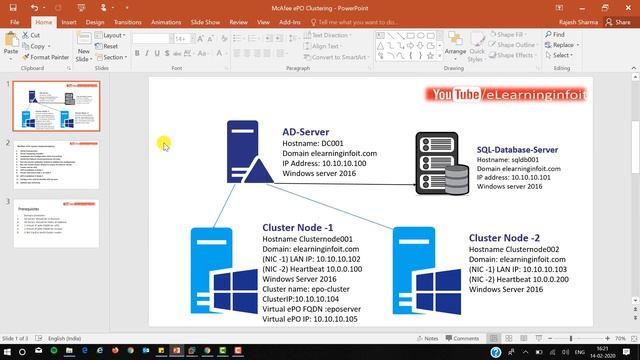Click Tell me what you want to do
Image resolution: width=640 pixels, height=360 pixels.
(353, 22)
